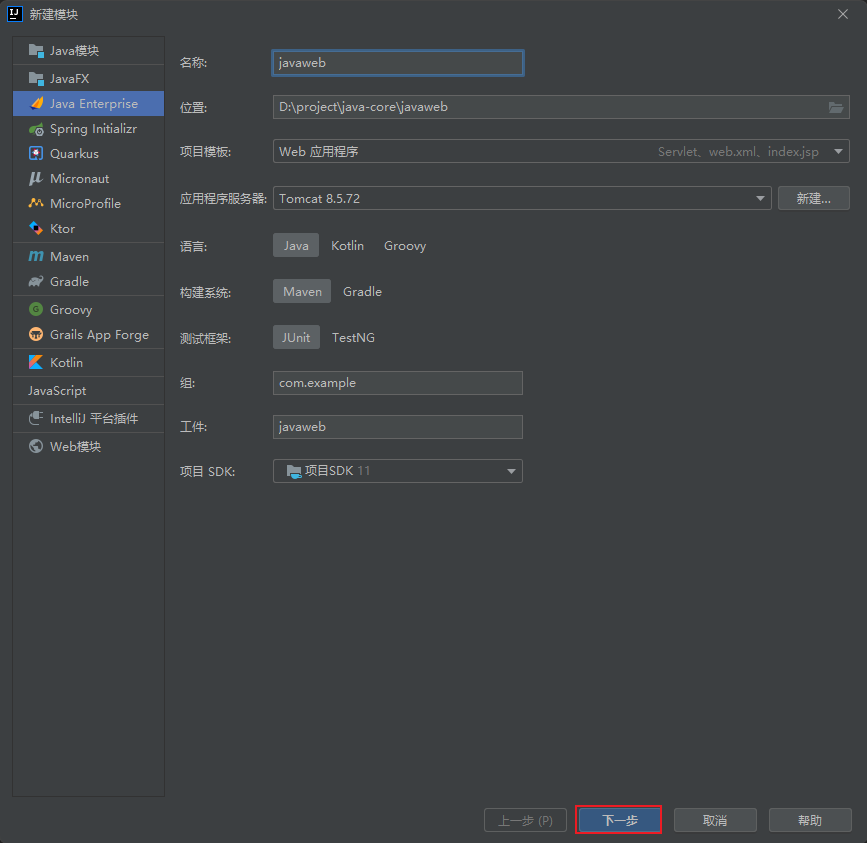Click the 组 com.example input field
Image resolution: width=867 pixels, height=843 pixels.
point(398,383)
